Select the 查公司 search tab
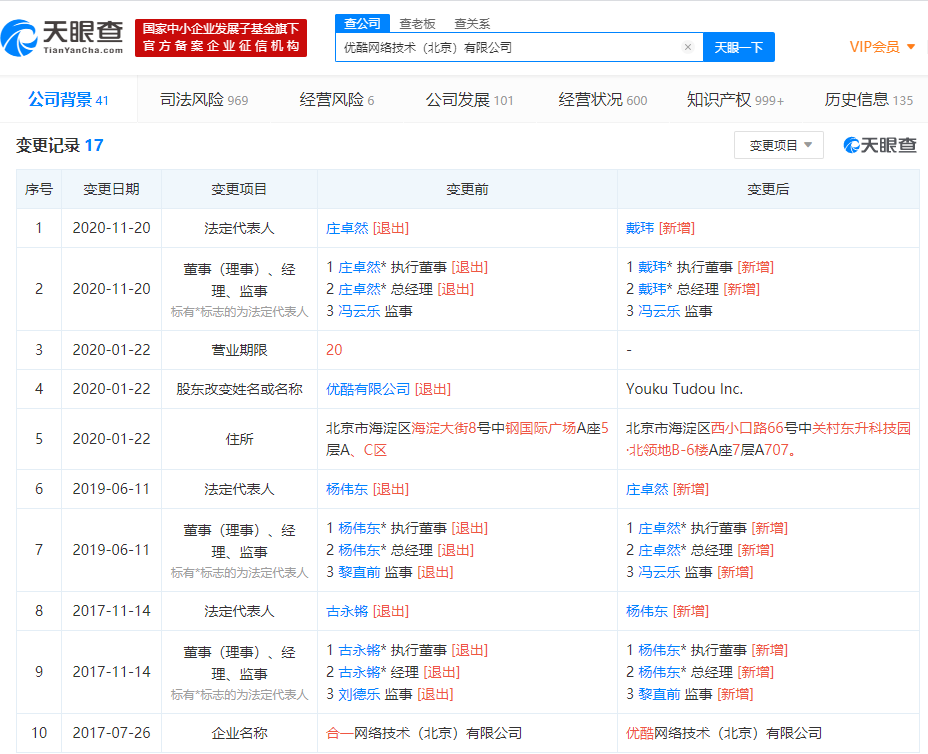The width and height of the screenshot is (928, 754). 362,24
